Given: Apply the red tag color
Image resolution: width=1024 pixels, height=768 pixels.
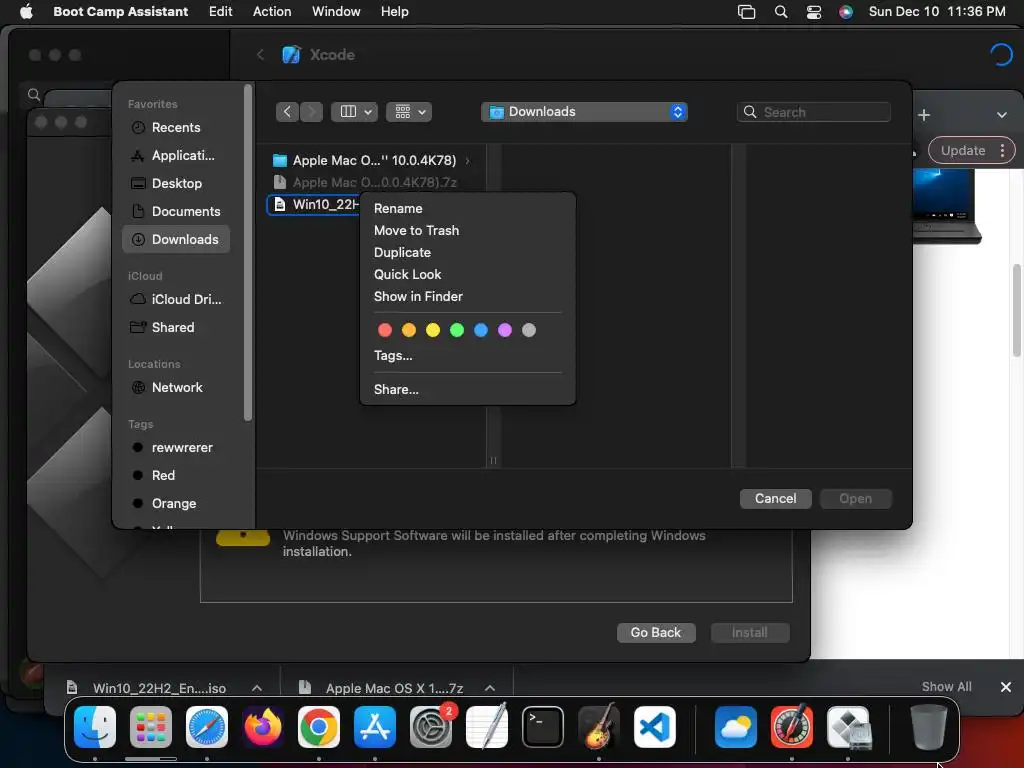Looking at the screenshot, I should click(x=385, y=330).
